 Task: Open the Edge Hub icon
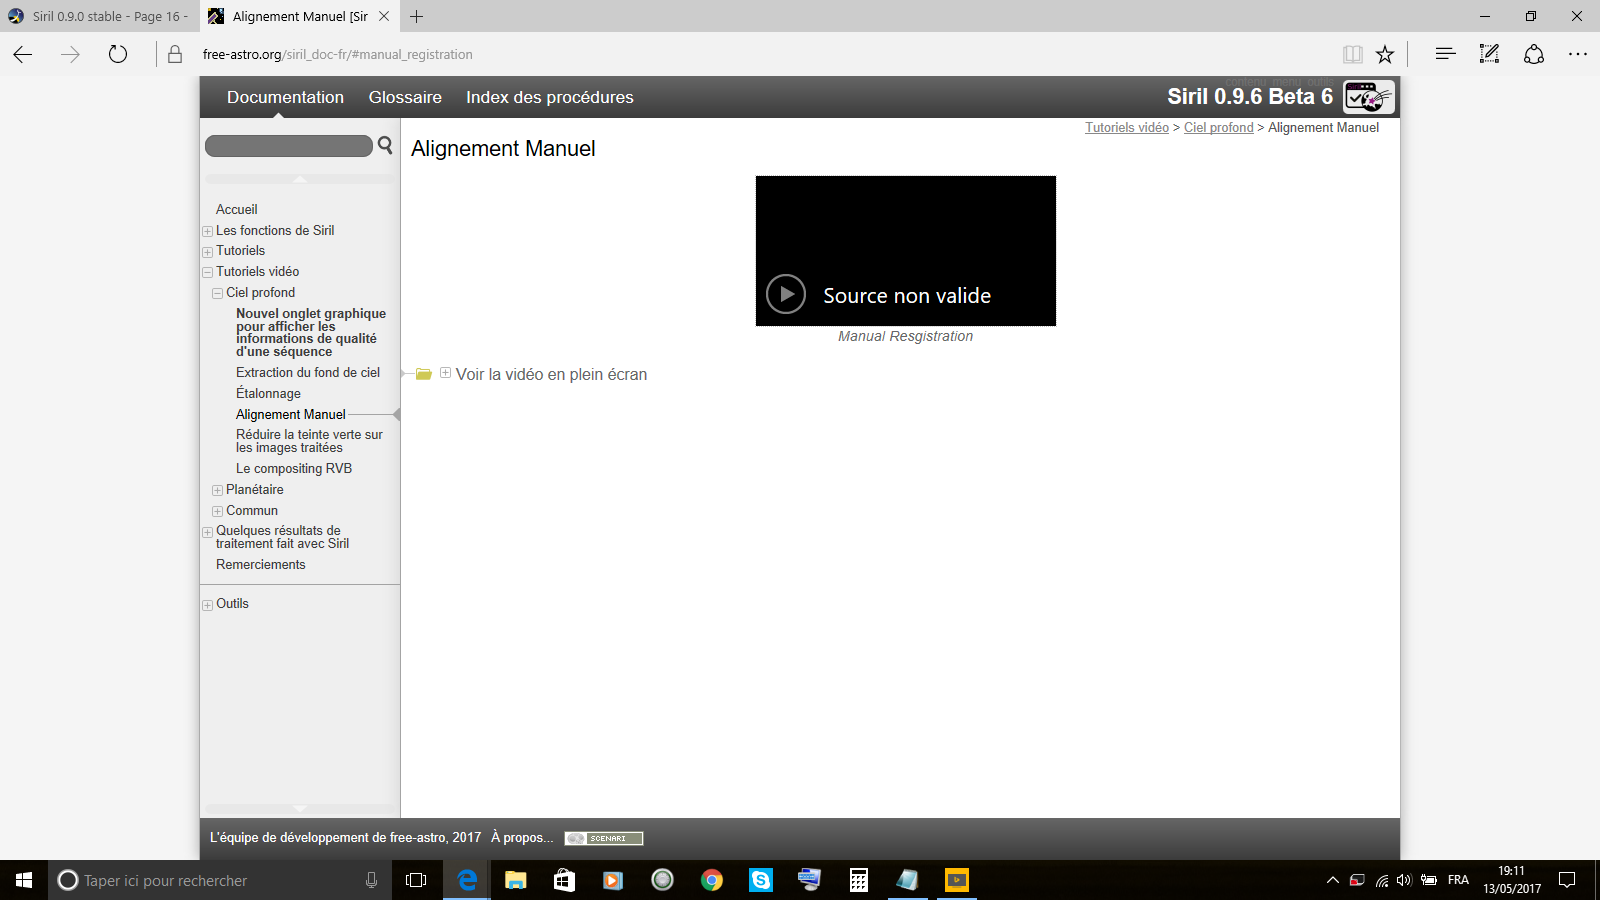tap(1445, 54)
